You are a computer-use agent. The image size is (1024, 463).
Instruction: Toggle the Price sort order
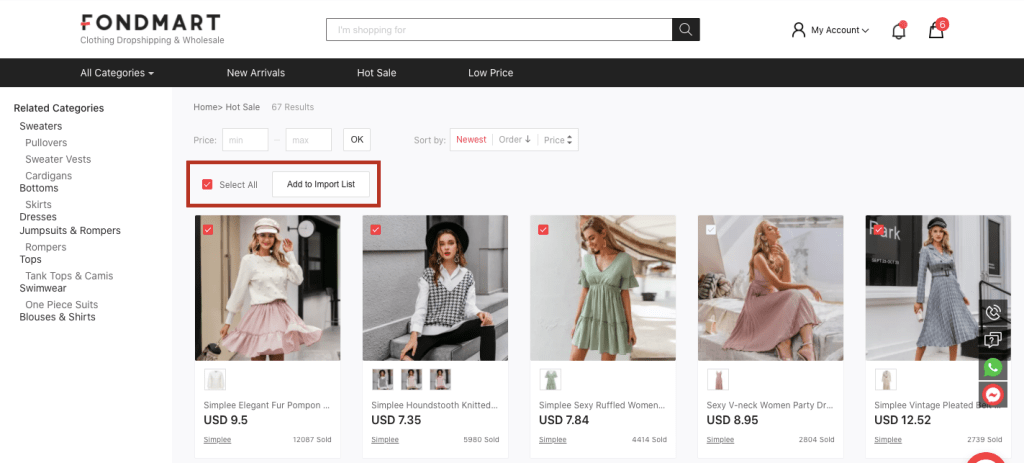coord(558,140)
